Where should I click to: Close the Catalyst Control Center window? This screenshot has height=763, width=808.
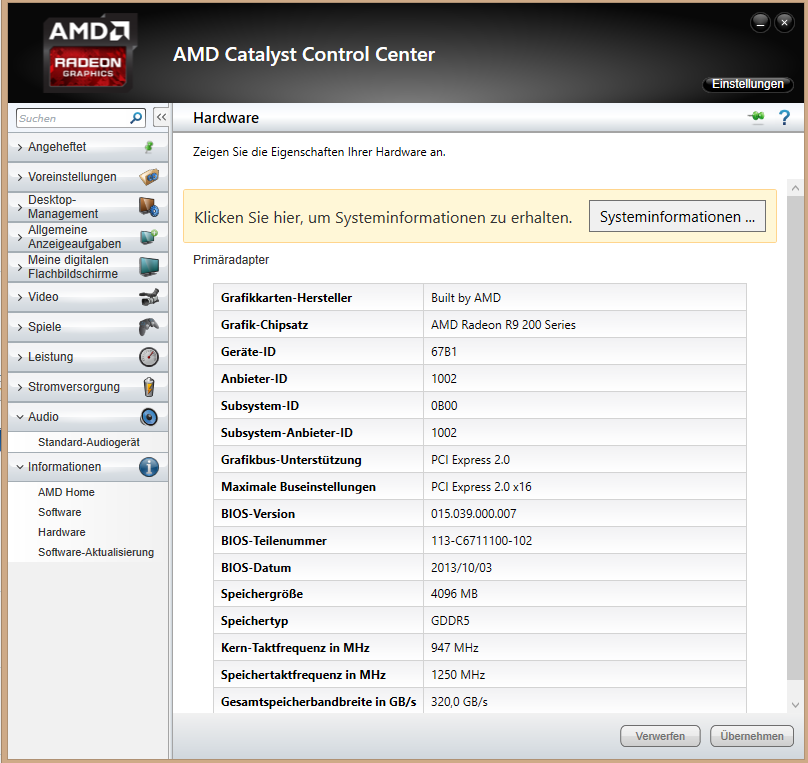coord(784,23)
